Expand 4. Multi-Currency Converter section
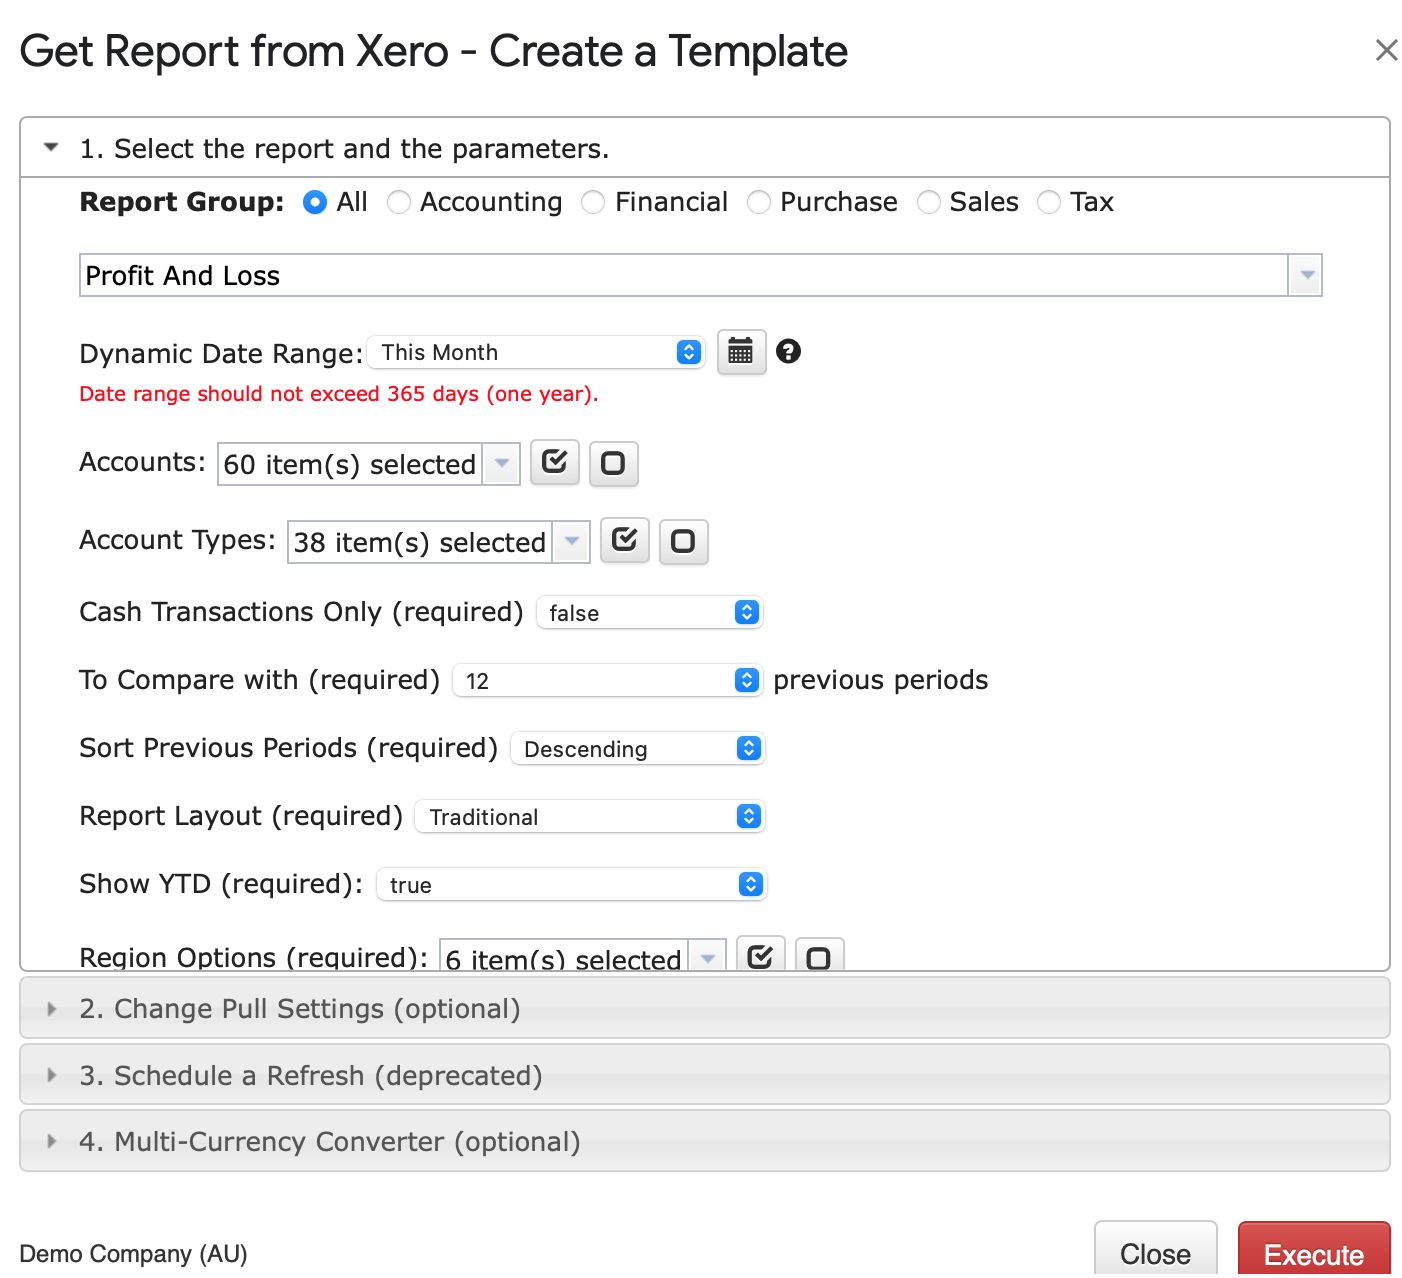This screenshot has height=1278, width=1402. pyautogui.click(x=705, y=1141)
